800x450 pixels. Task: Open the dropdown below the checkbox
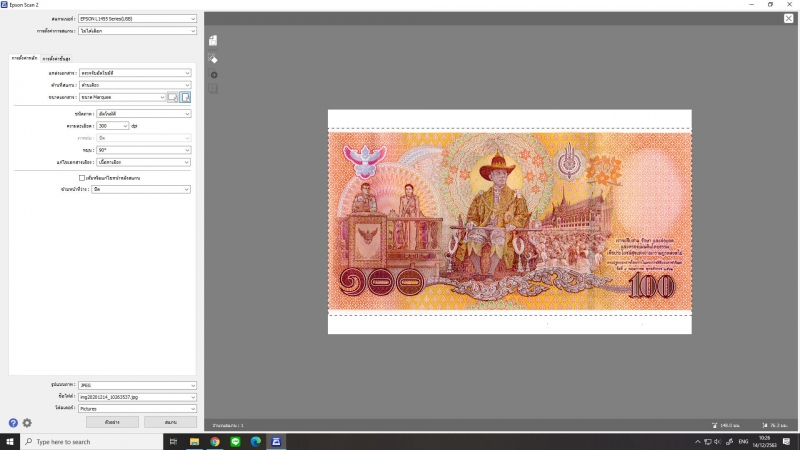[141, 189]
